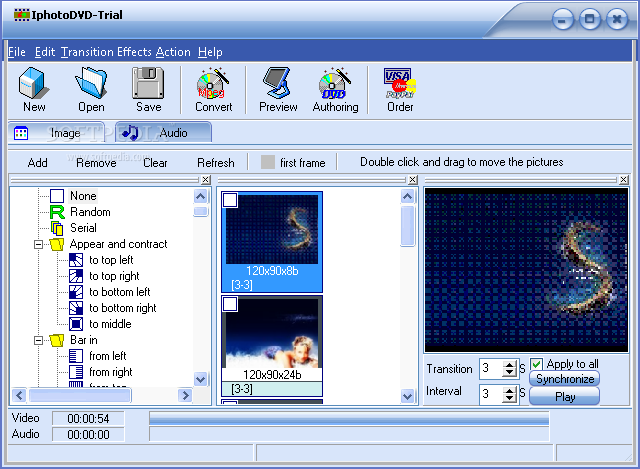Open the Help menu
Image resolution: width=640 pixels, height=469 pixels.
210,52
